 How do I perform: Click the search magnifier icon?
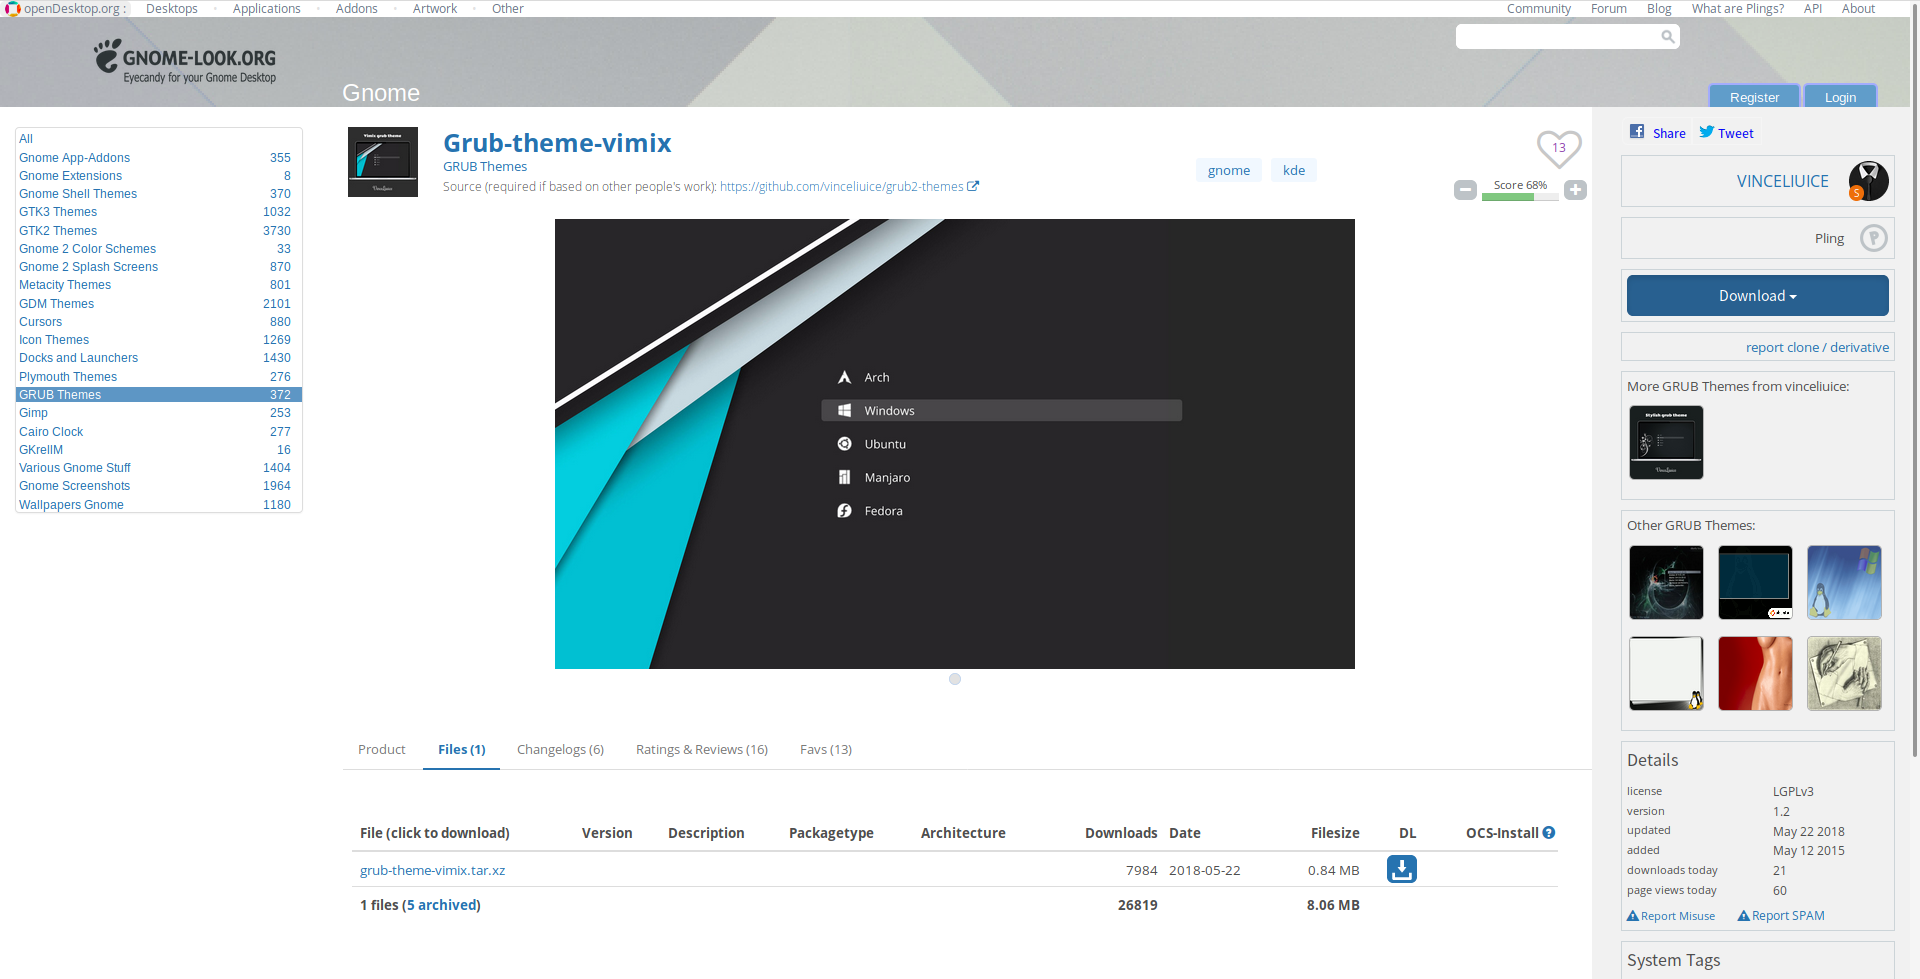point(1667,37)
